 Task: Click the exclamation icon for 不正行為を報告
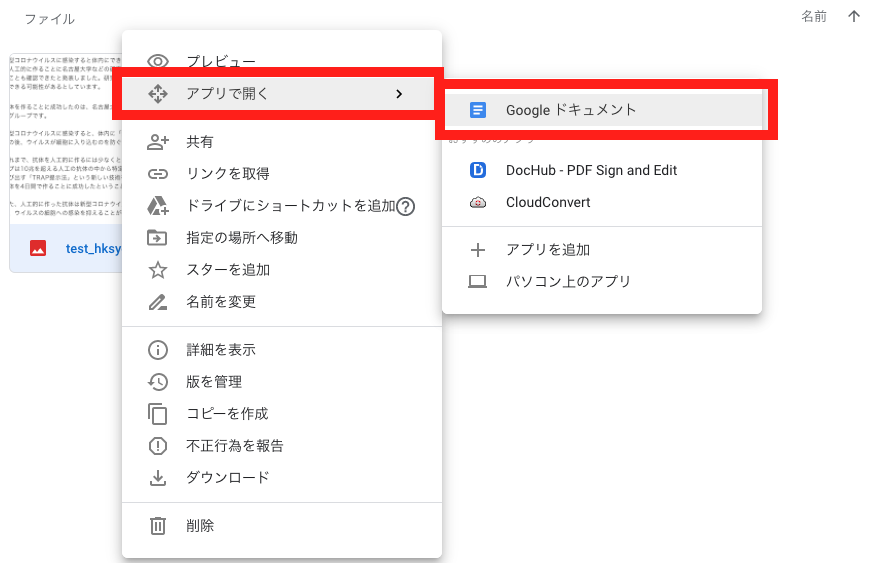158,445
